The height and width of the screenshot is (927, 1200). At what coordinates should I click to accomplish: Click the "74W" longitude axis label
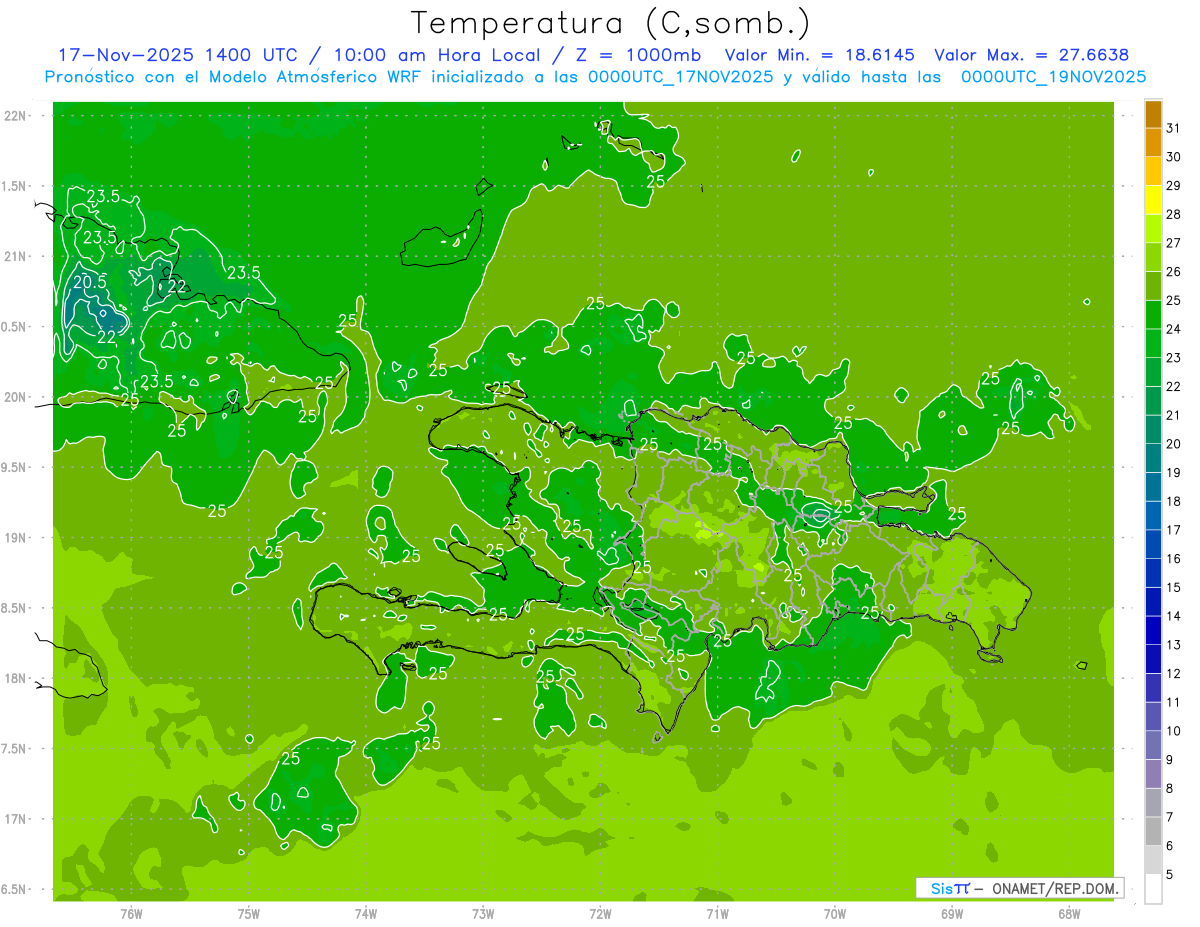[x=366, y=913]
